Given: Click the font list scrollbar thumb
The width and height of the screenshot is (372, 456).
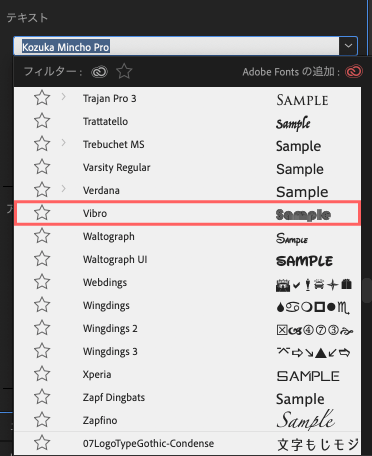Looking at the screenshot, I should coord(367,290).
